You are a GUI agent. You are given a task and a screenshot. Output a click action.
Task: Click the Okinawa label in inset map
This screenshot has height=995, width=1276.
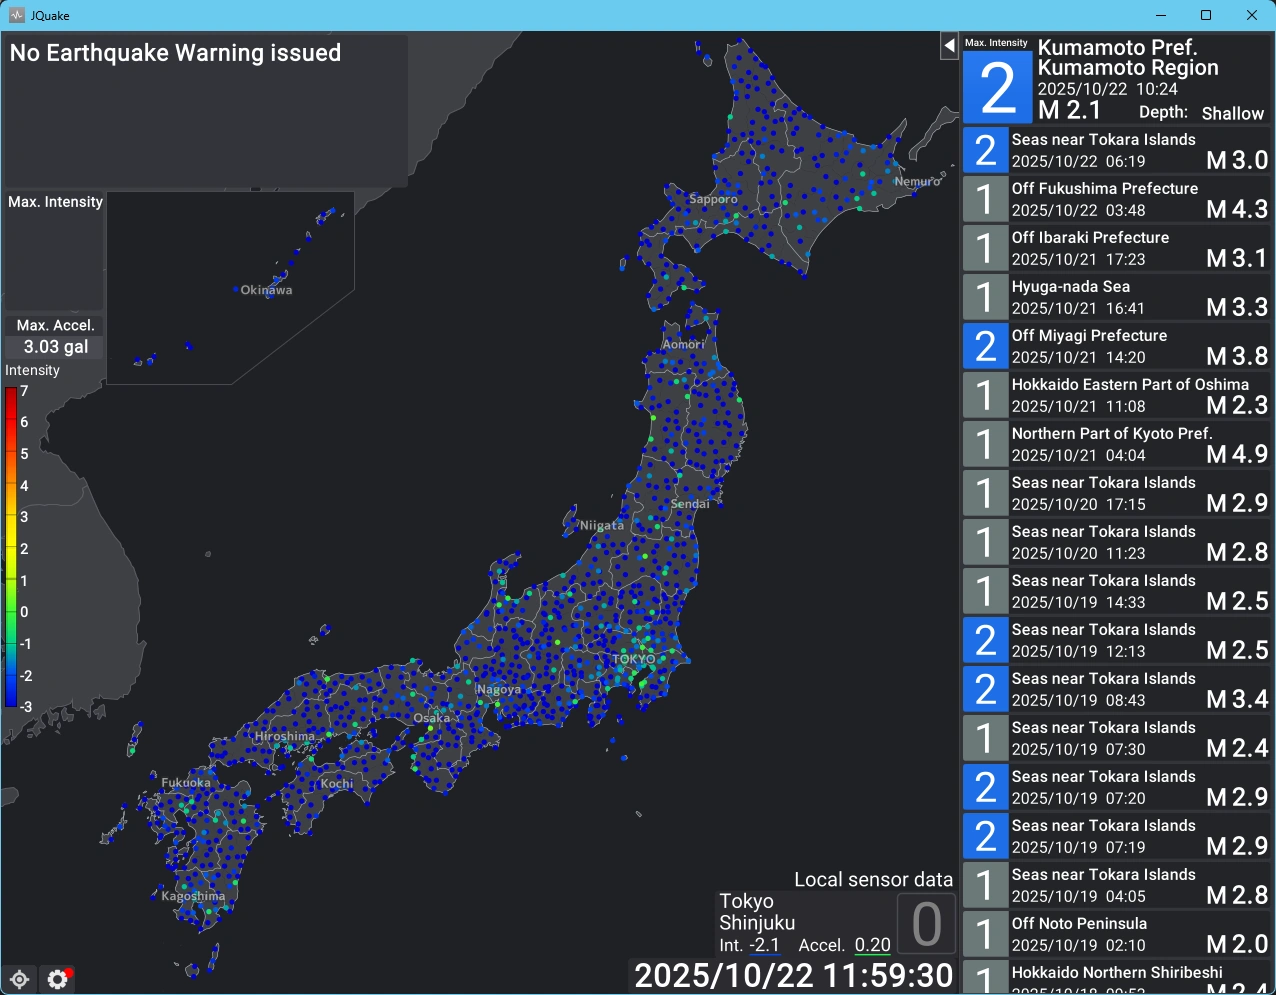pyautogui.click(x=267, y=290)
